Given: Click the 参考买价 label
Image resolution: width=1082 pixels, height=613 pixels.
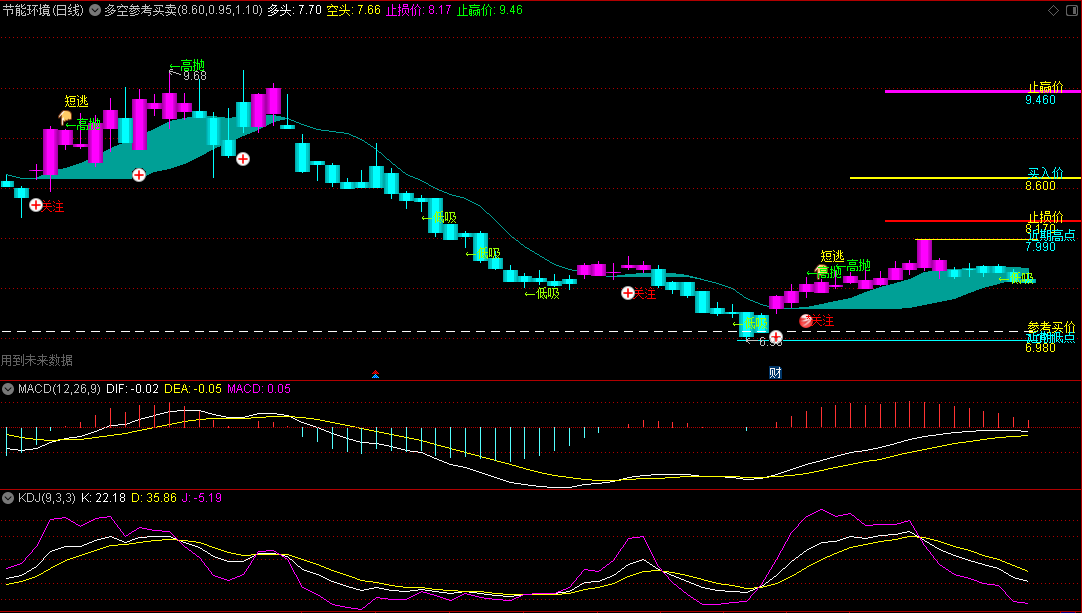Looking at the screenshot, I should click(1051, 327).
